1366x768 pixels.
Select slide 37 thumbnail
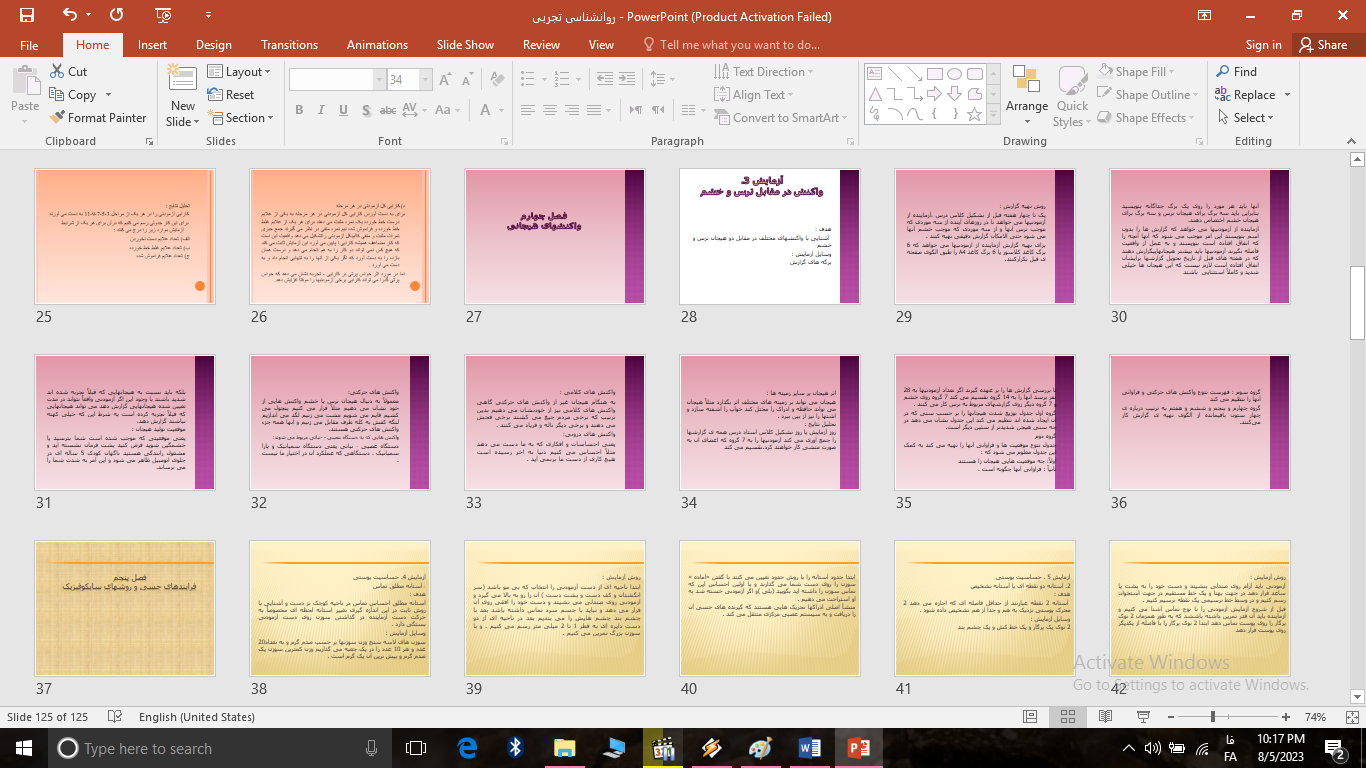point(124,608)
